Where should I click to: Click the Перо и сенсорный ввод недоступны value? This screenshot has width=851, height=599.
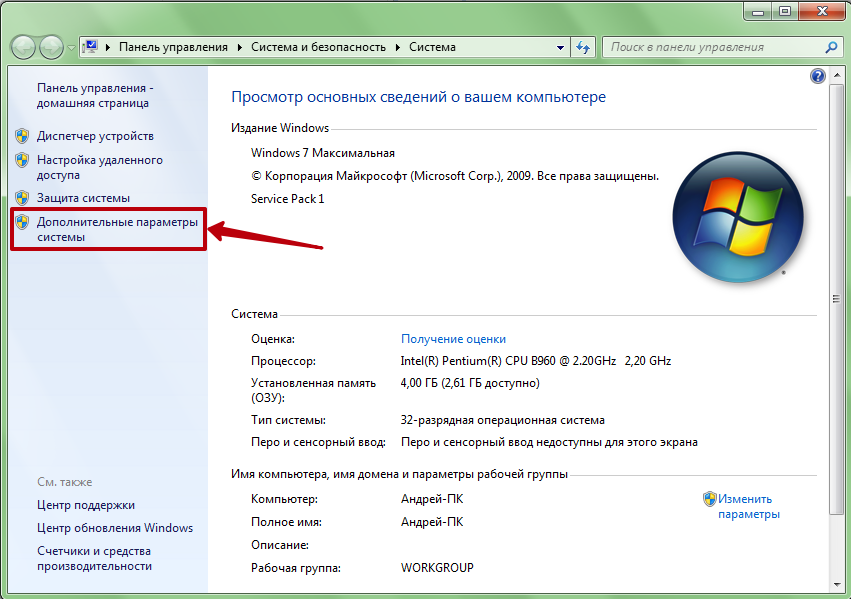pyautogui.click(x=549, y=442)
